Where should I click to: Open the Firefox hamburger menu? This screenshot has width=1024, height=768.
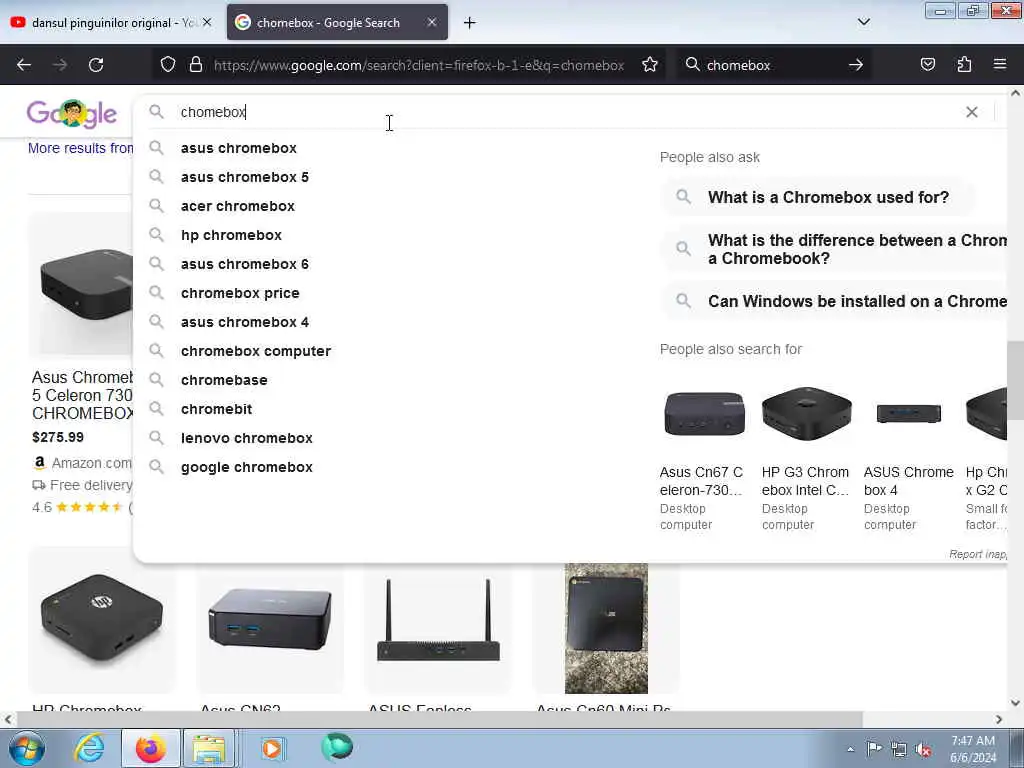coord(1000,65)
